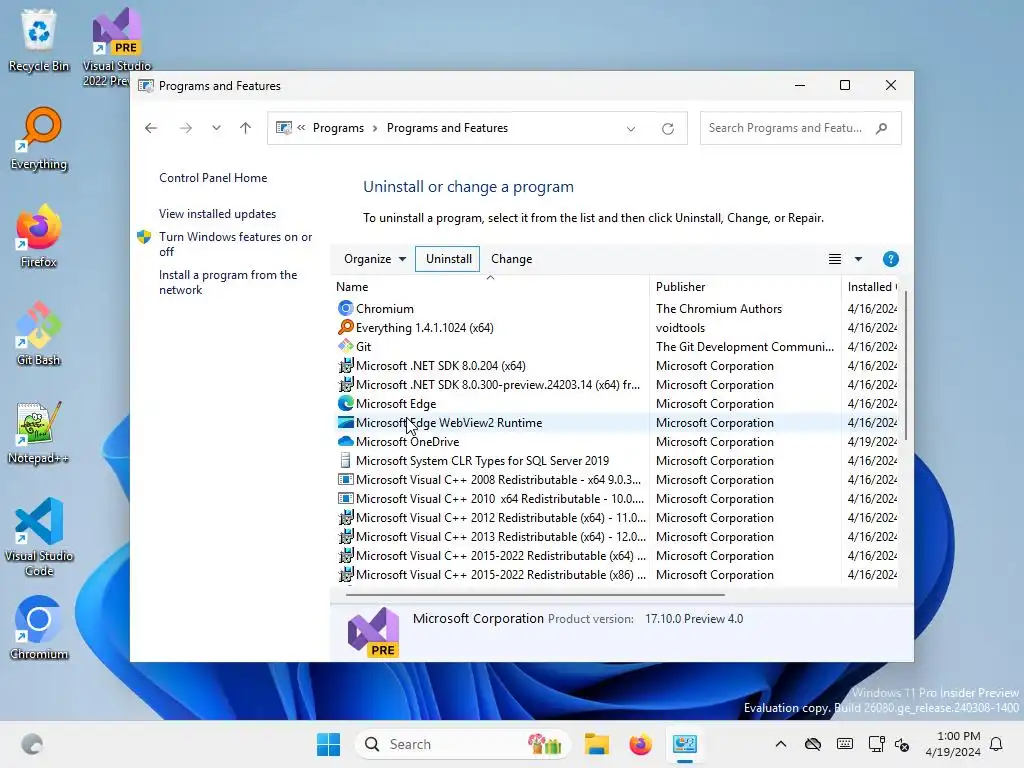
Task: Open the Help question mark icon
Action: pos(890,259)
